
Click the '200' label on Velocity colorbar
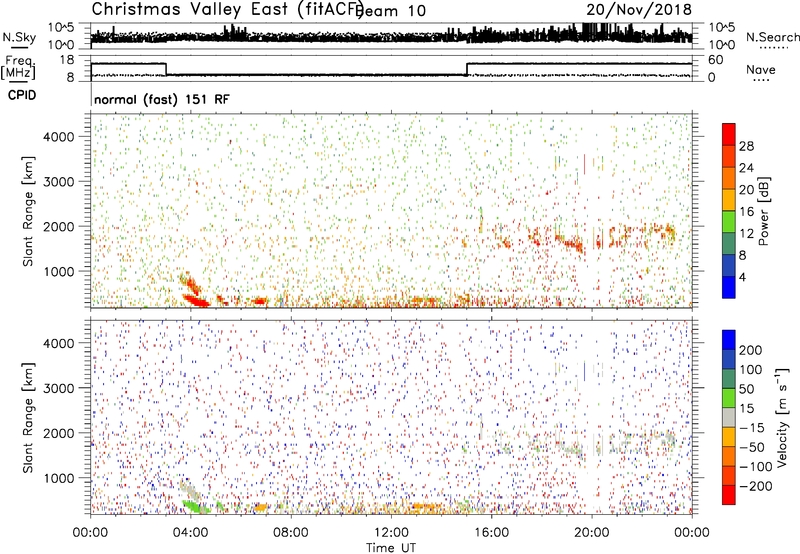(751, 350)
